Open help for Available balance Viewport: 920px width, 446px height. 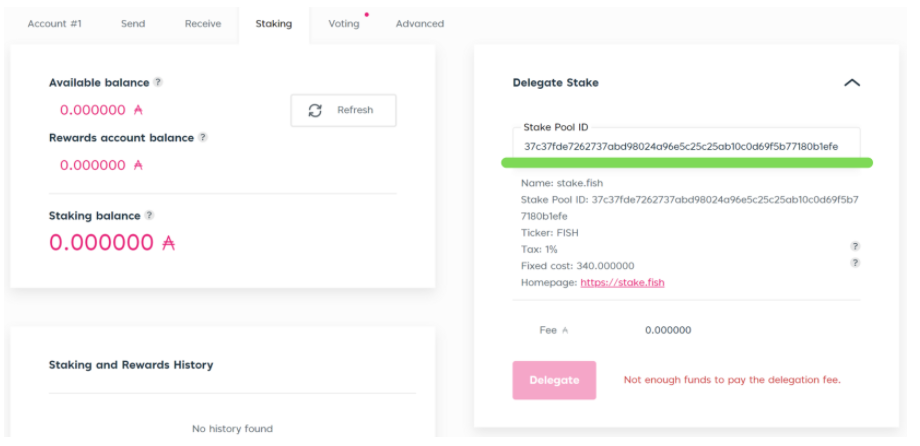coord(158,82)
